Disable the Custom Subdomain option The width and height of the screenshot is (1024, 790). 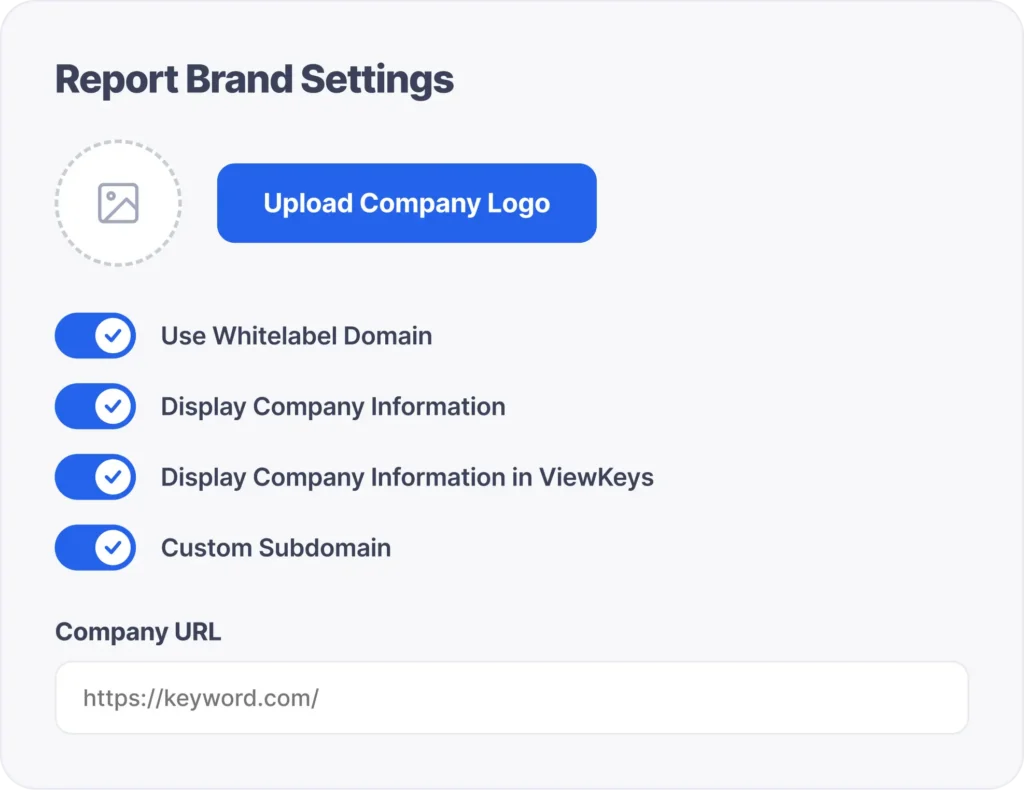[95, 548]
